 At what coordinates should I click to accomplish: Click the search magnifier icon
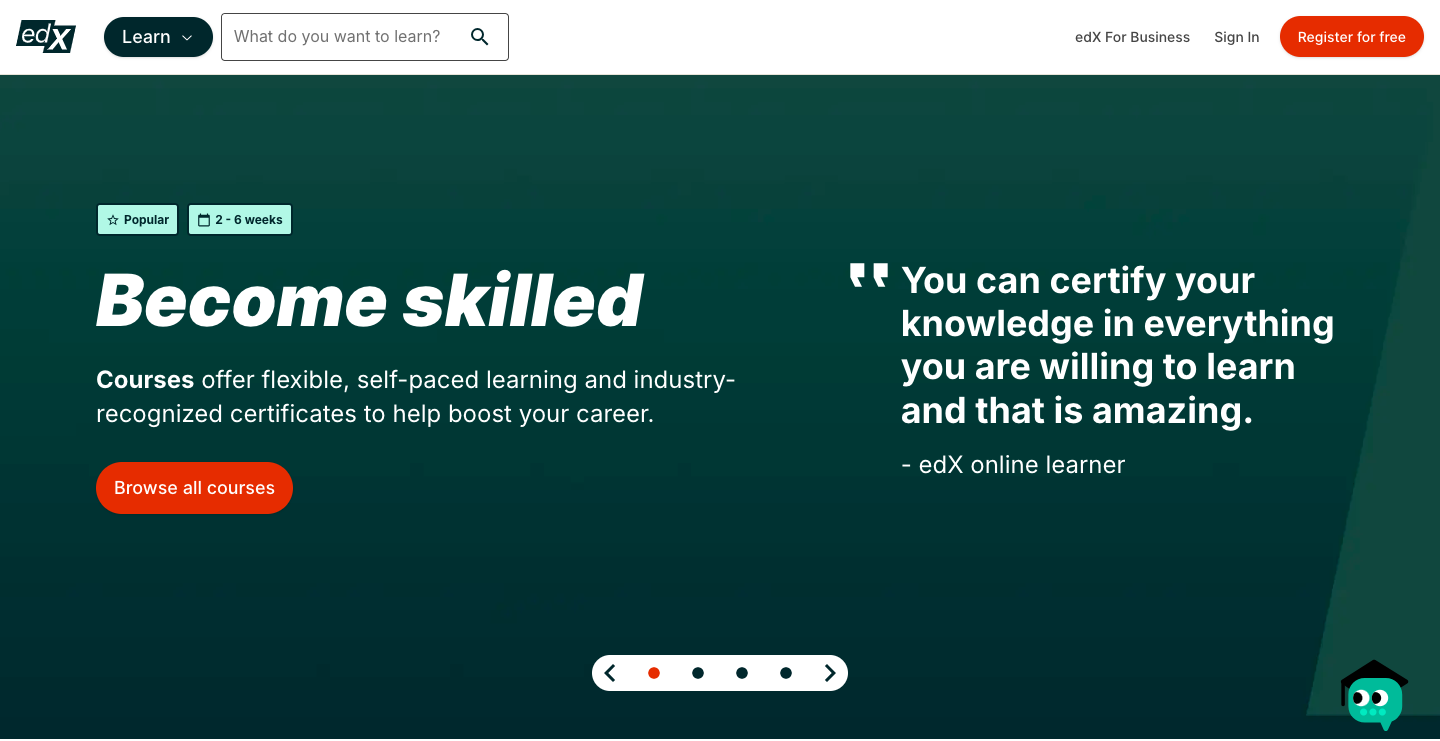(480, 36)
